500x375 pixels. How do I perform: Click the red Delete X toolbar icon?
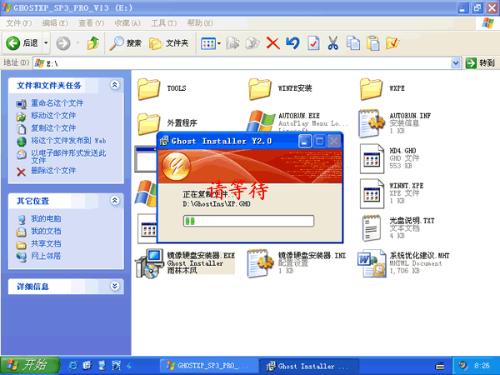[x=273, y=43]
